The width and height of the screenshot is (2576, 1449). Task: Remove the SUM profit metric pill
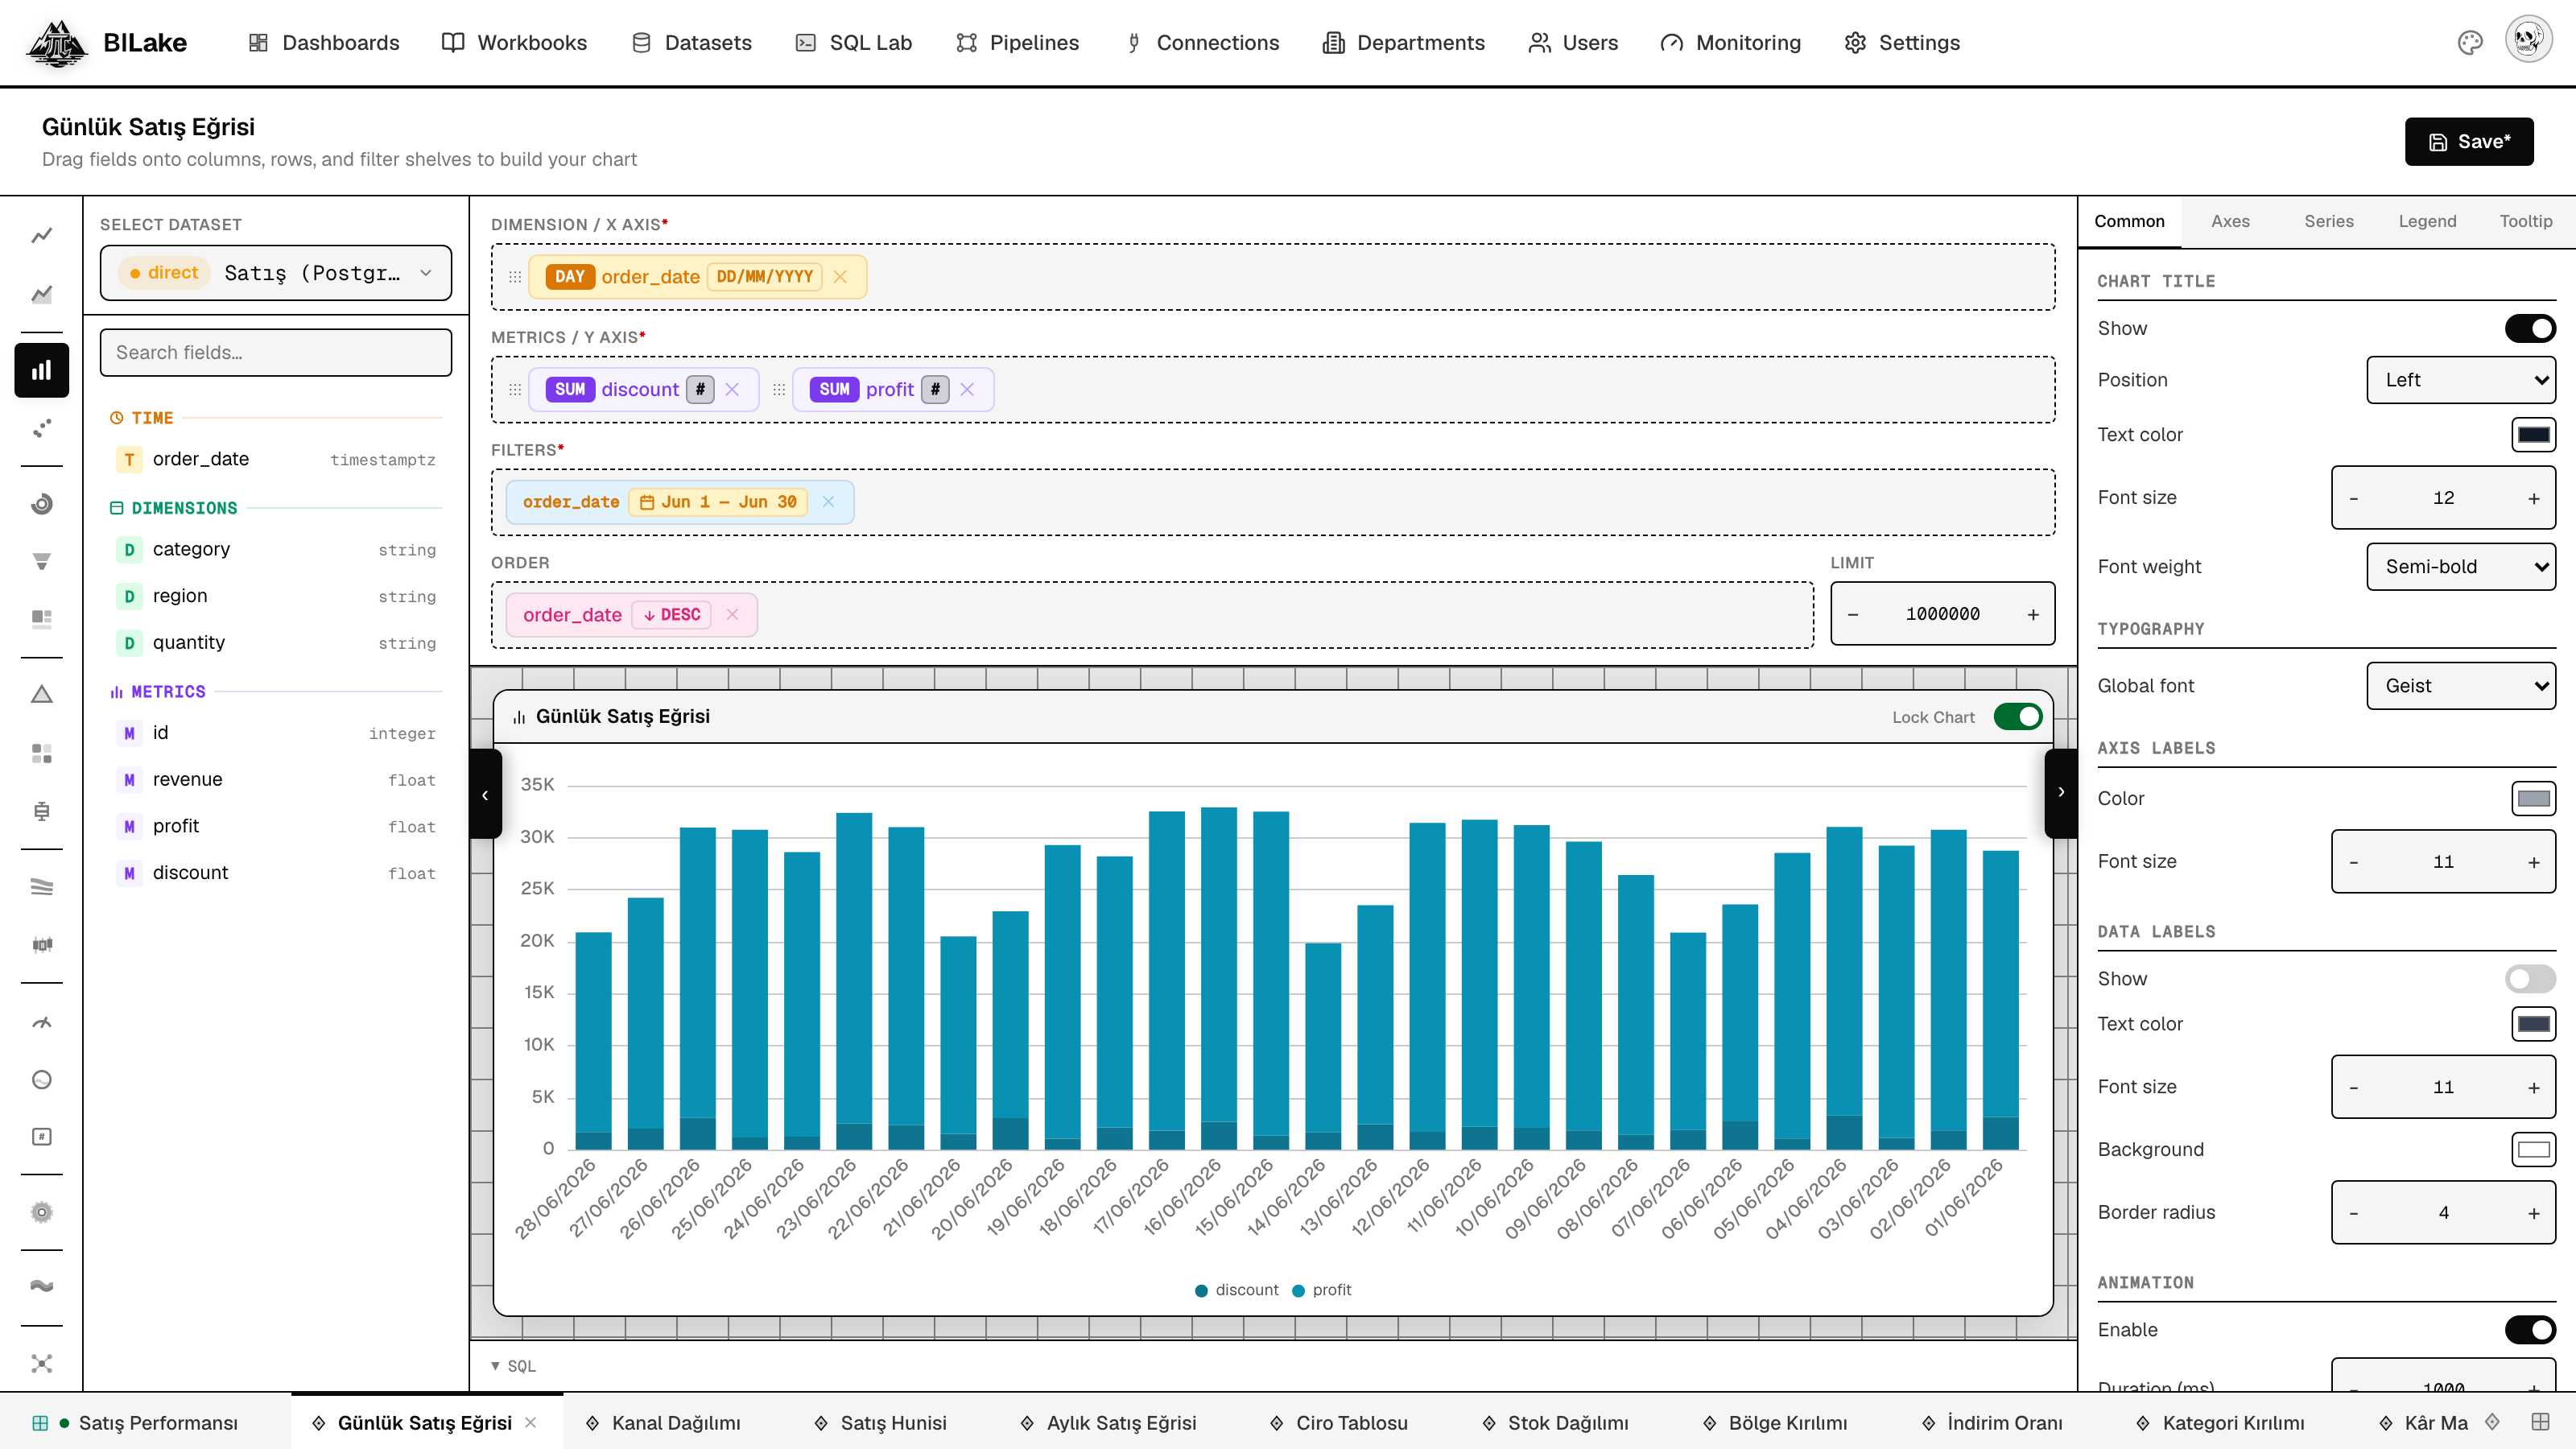click(967, 390)
